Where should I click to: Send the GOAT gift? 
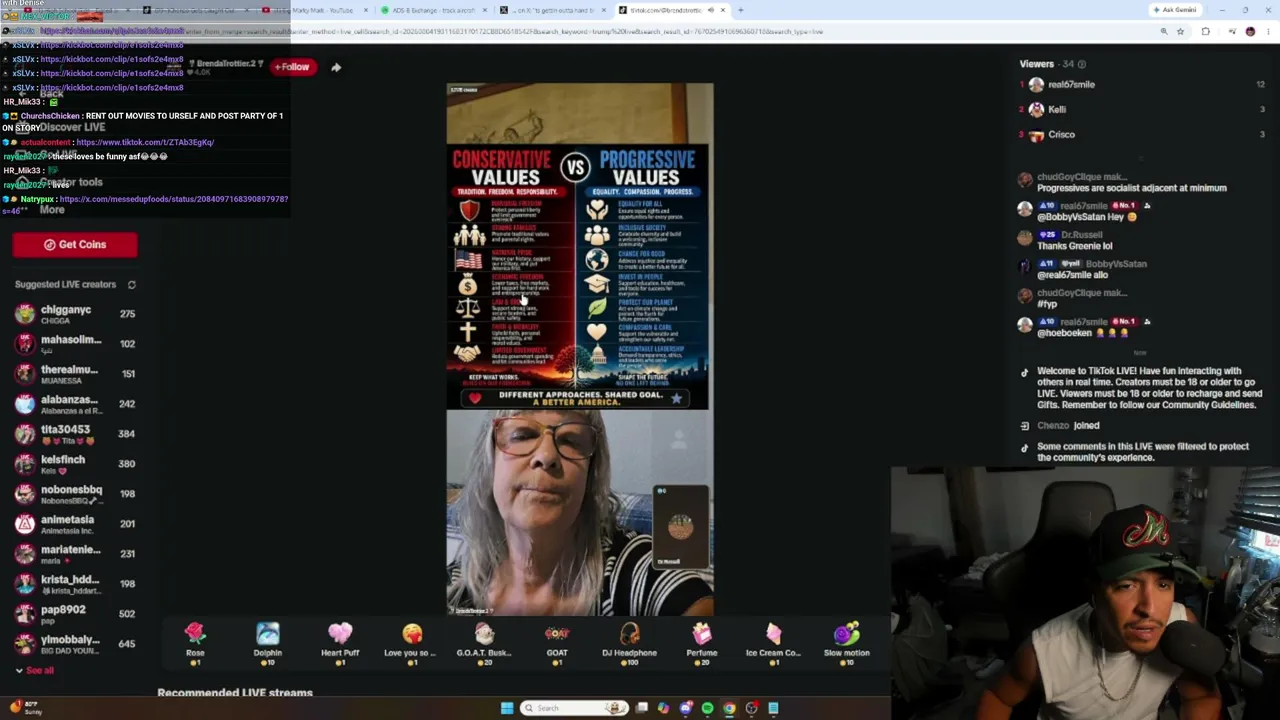(x=557, y=642)
